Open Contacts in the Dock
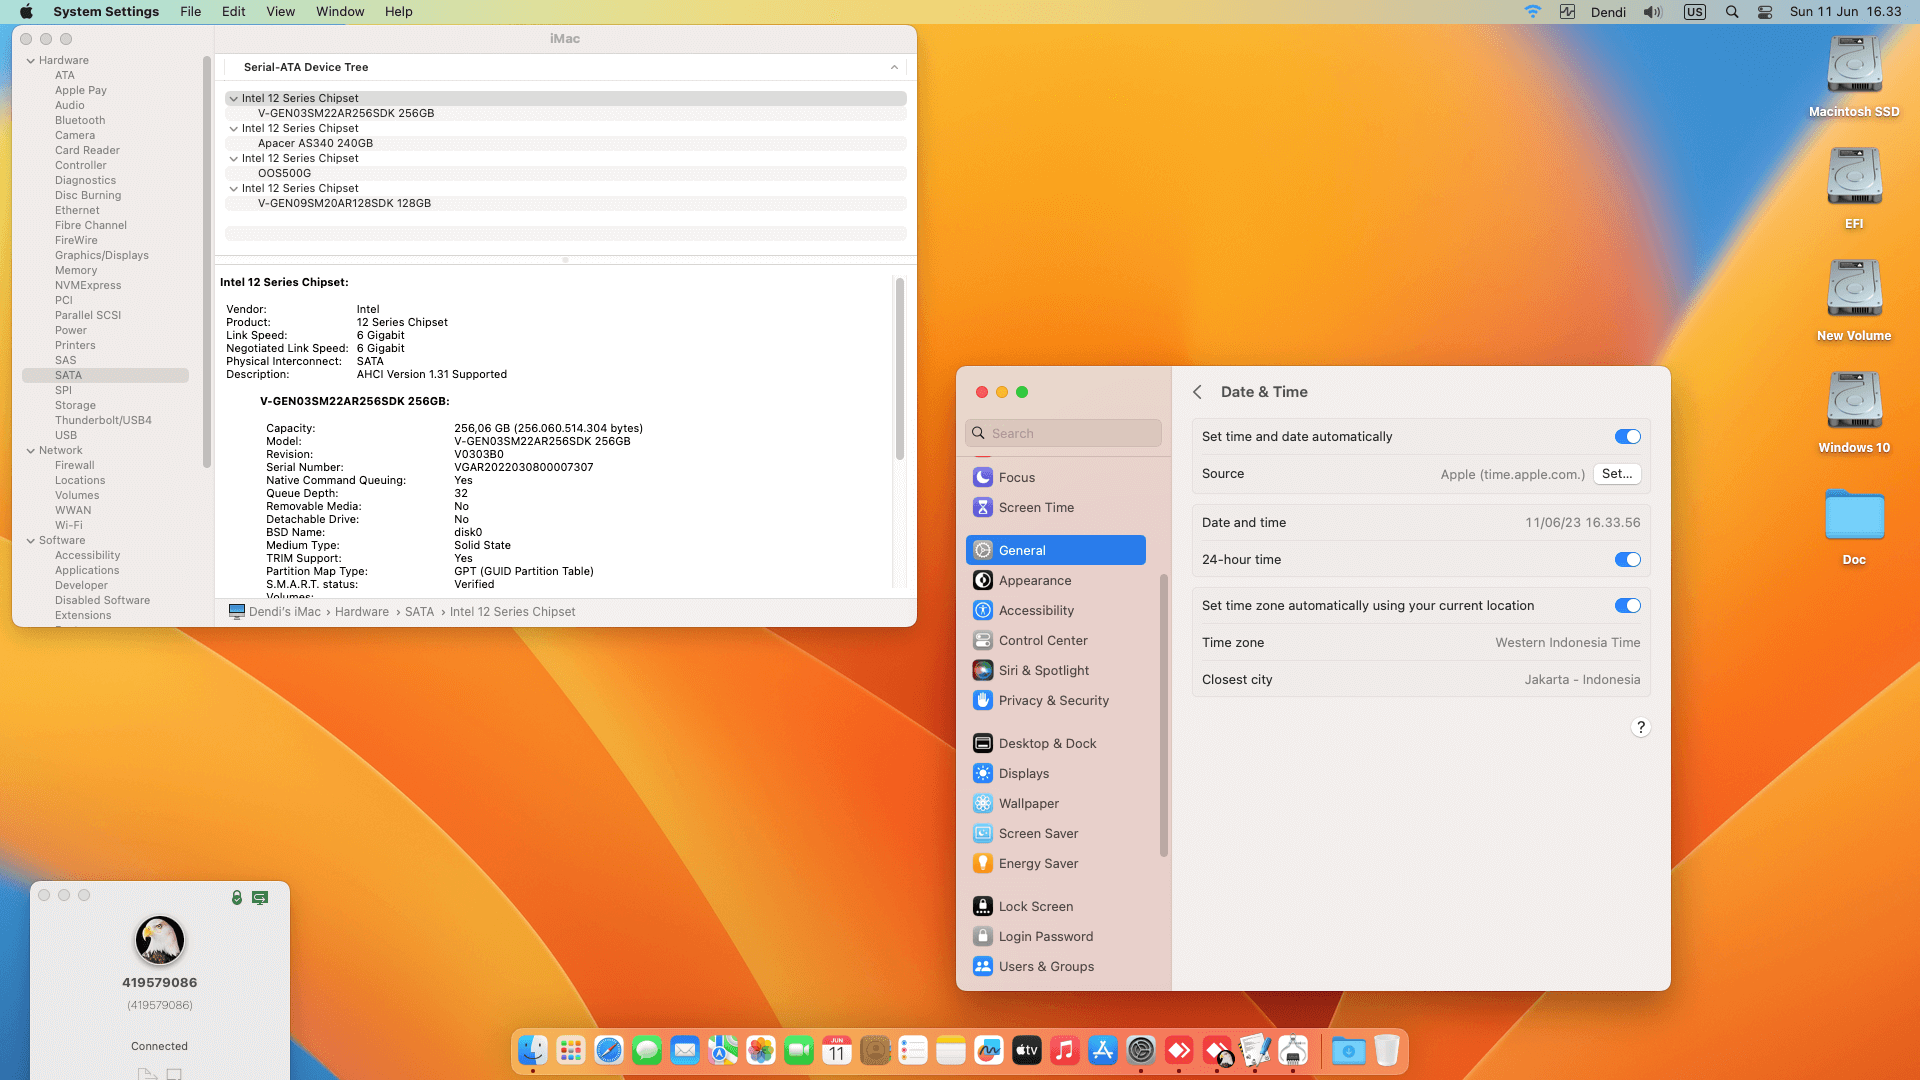 pos(875,1051)
